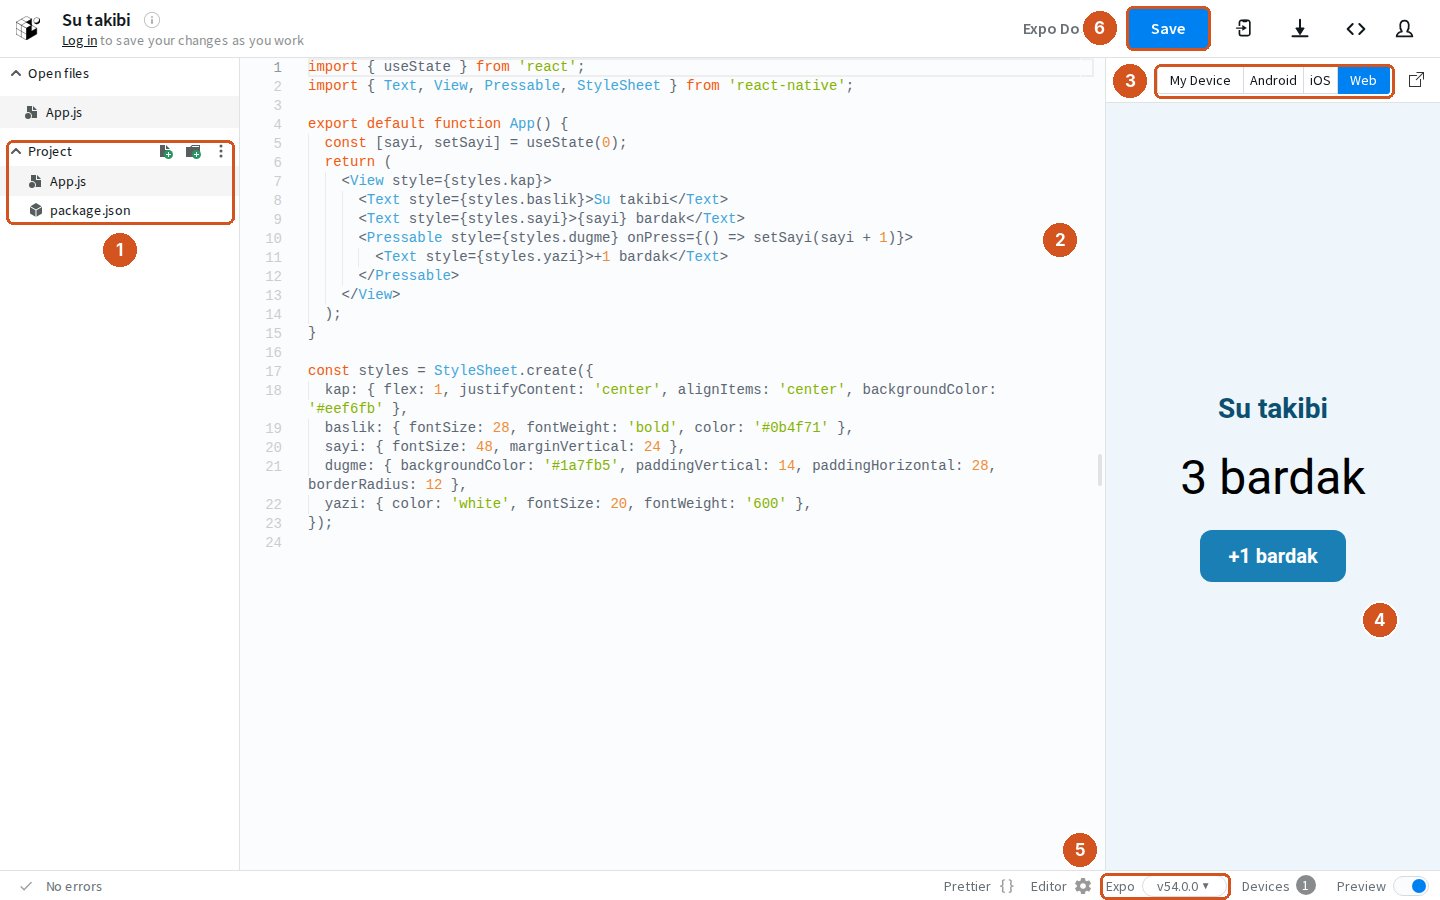Open the Project options menu with three dots
The image size is (1440, 900).
pyautogui.click(x=221, y=152)
